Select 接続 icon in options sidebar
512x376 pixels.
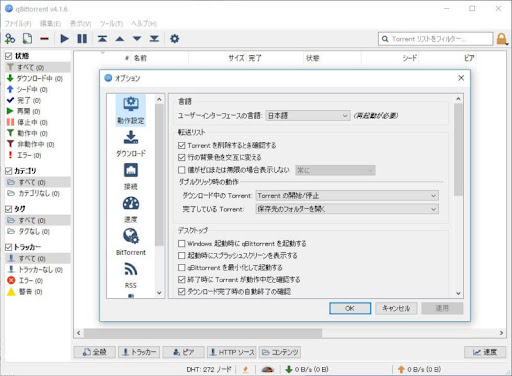pyautogui.click(x=131, y=177)
